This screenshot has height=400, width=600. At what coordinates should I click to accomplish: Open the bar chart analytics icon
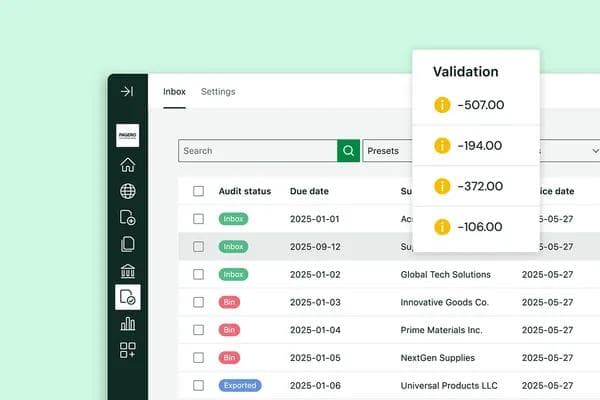coord(127,323)
